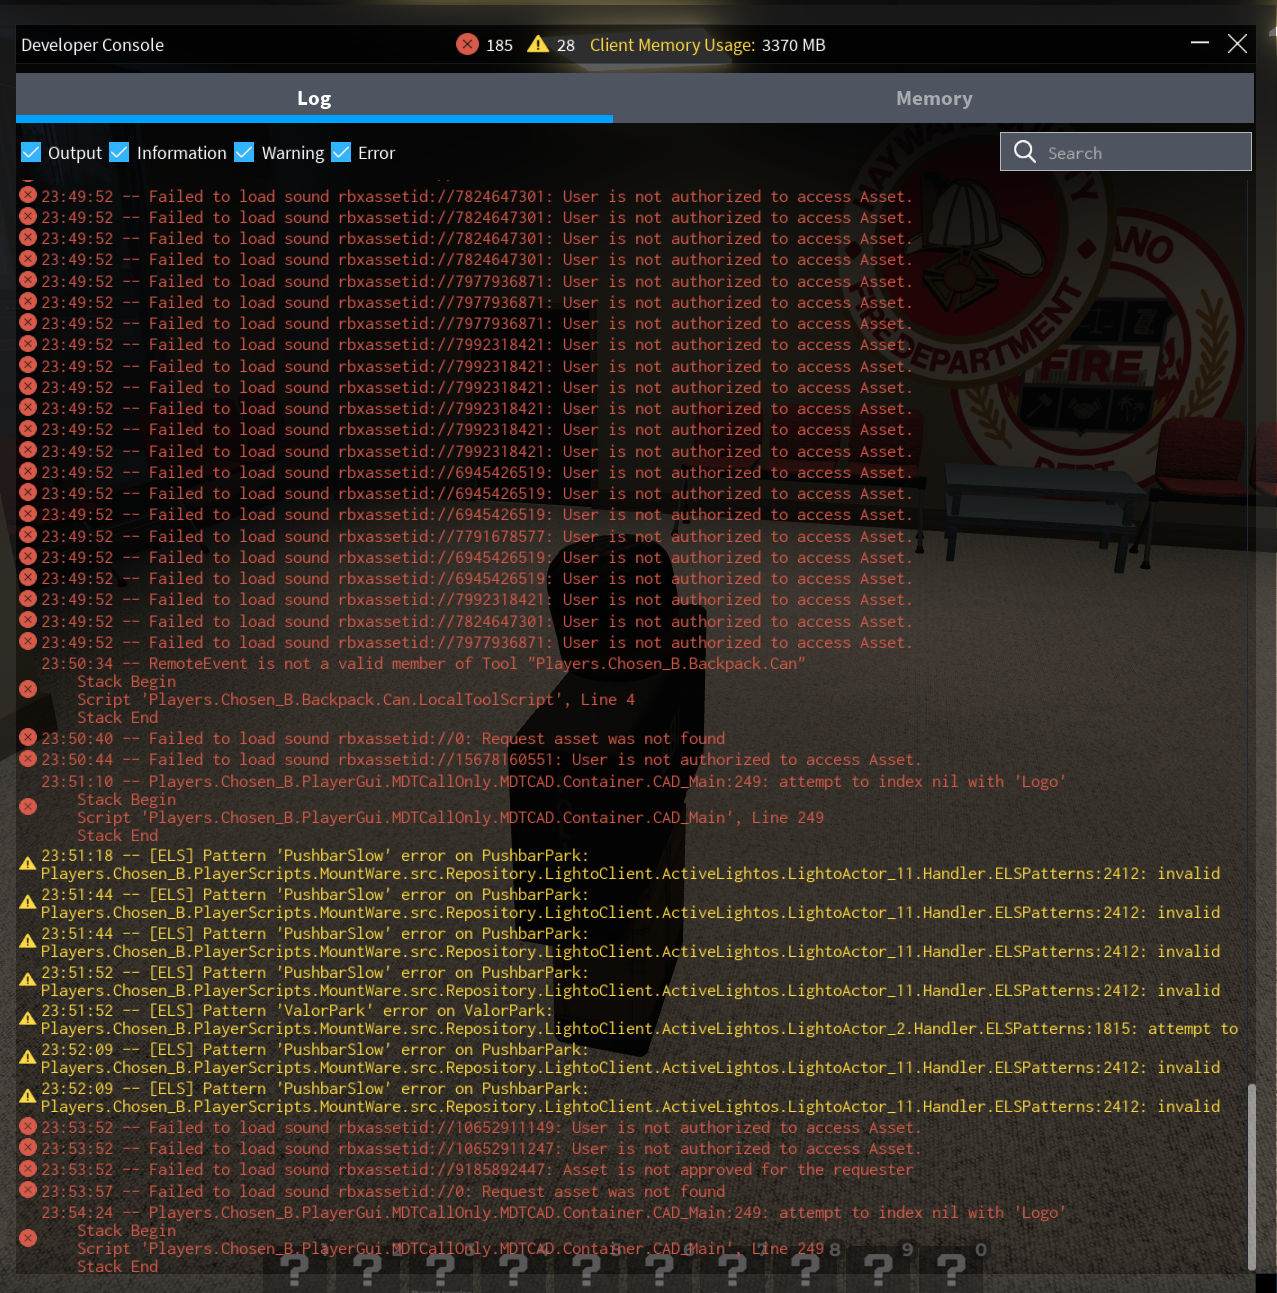Click warning icon beside the 'ValorPark' pattern entry
Screen dimensions: 1277x1293
point(28,1018)
